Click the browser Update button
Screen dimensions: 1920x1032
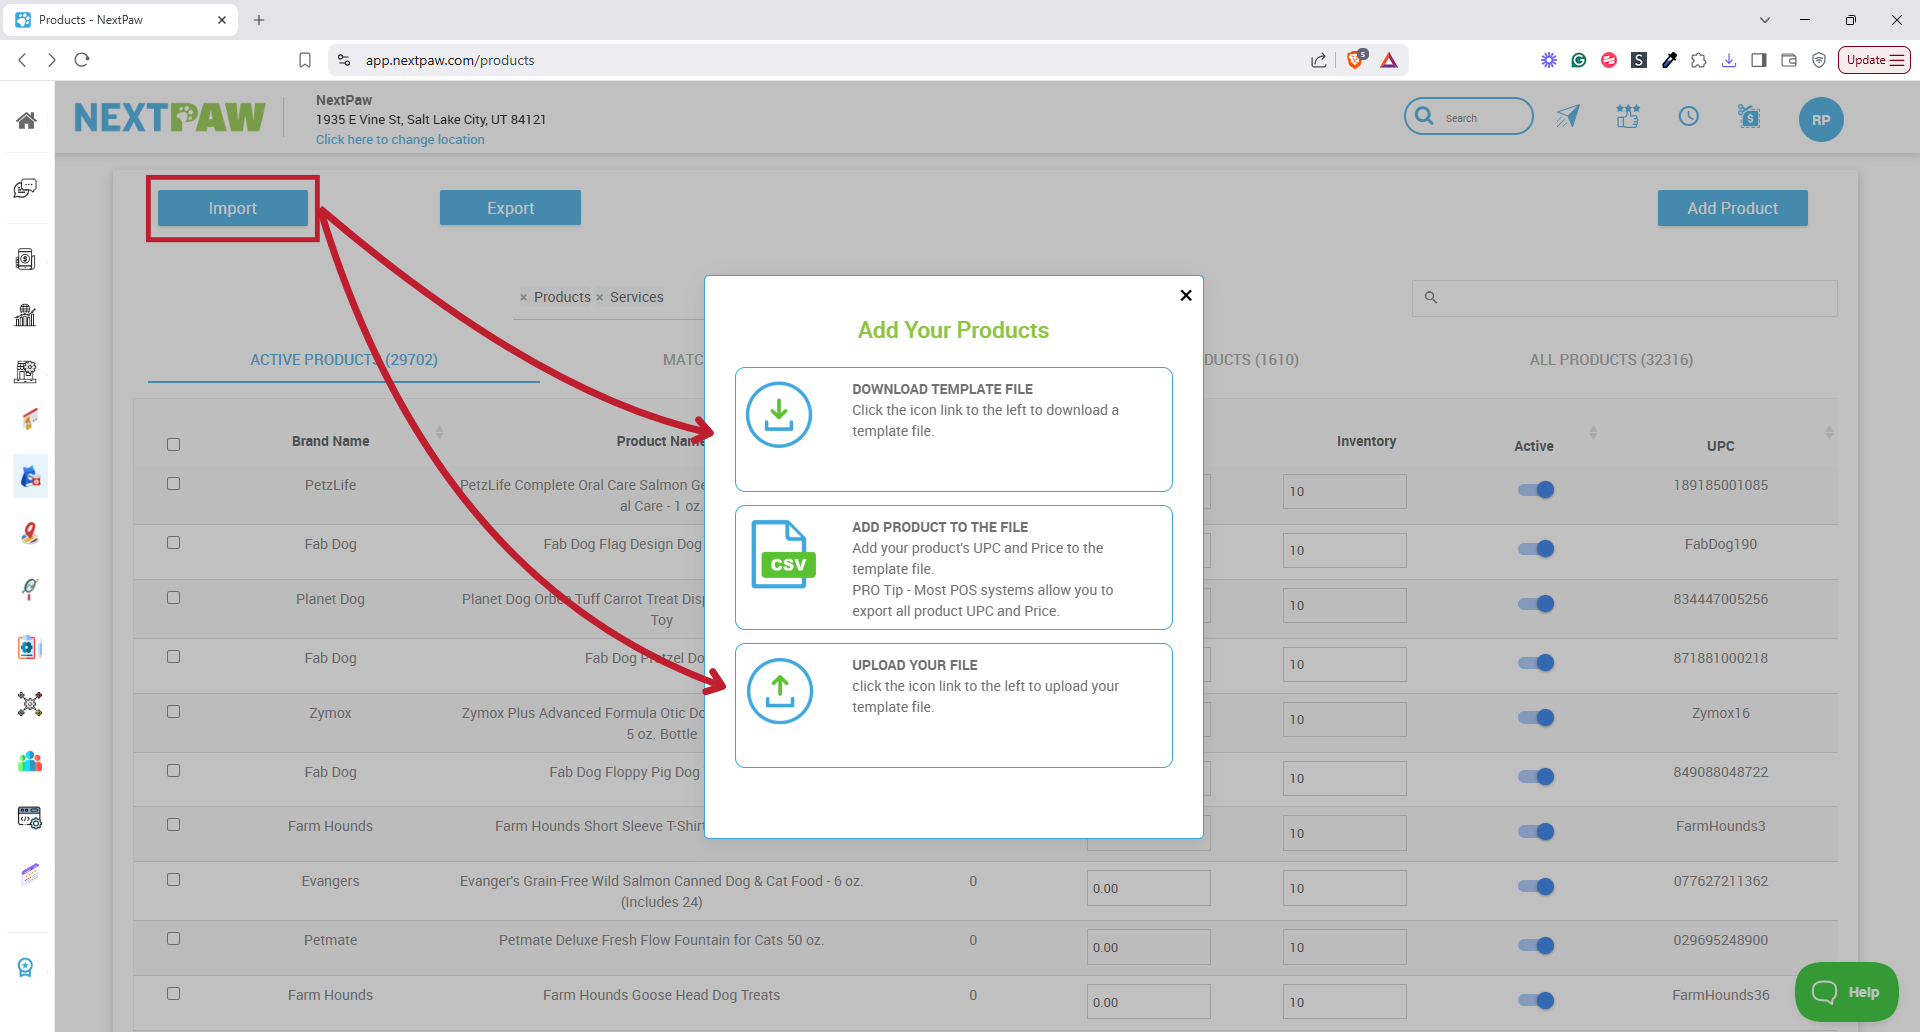(x=1874, y=60)
